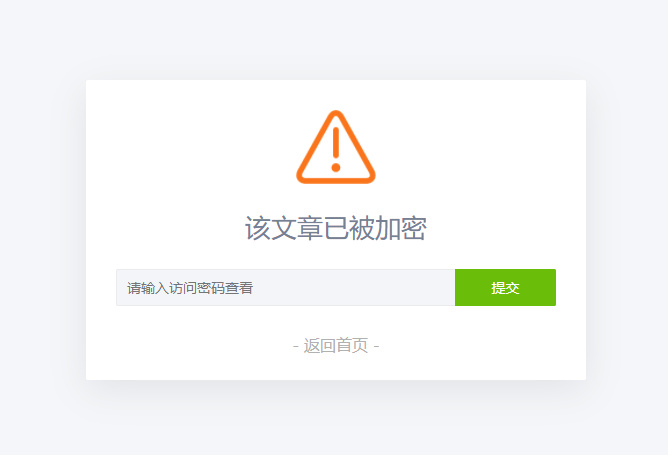668x455 pixels.
Task: Click the bottom edge of the warning triangle
Action: [336, 181]
